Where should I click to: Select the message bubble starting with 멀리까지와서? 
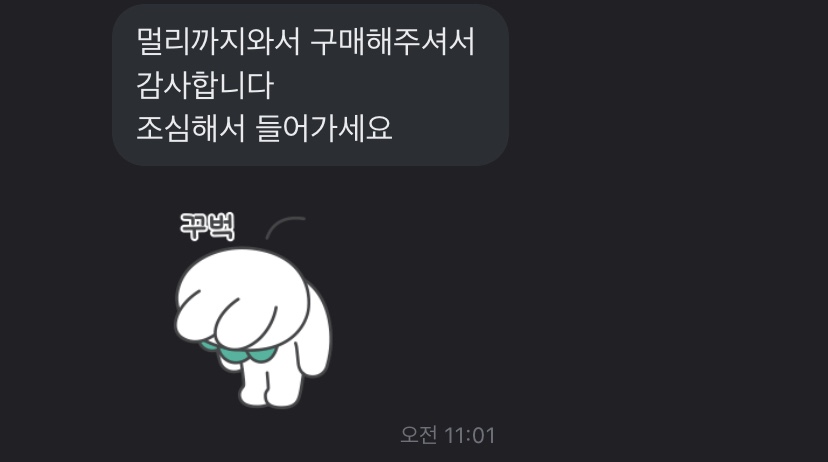[310, 85]
